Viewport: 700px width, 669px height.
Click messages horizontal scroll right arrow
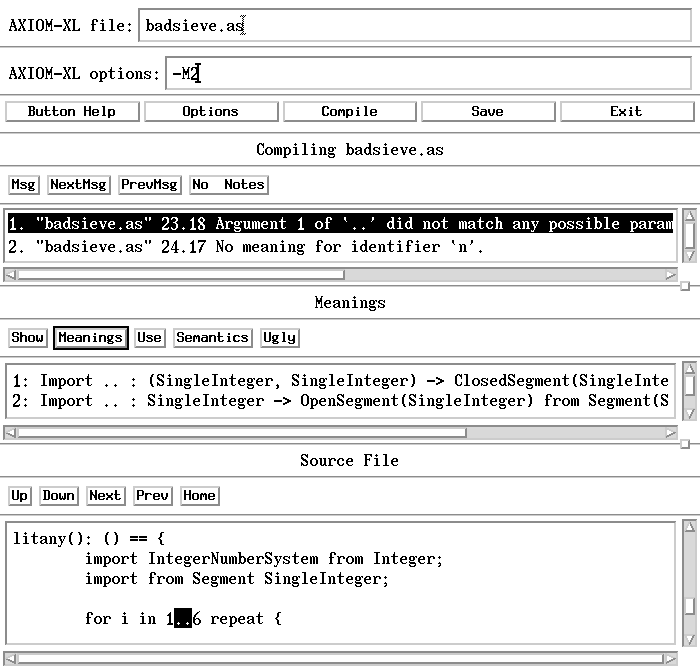(x=671, y=275)
